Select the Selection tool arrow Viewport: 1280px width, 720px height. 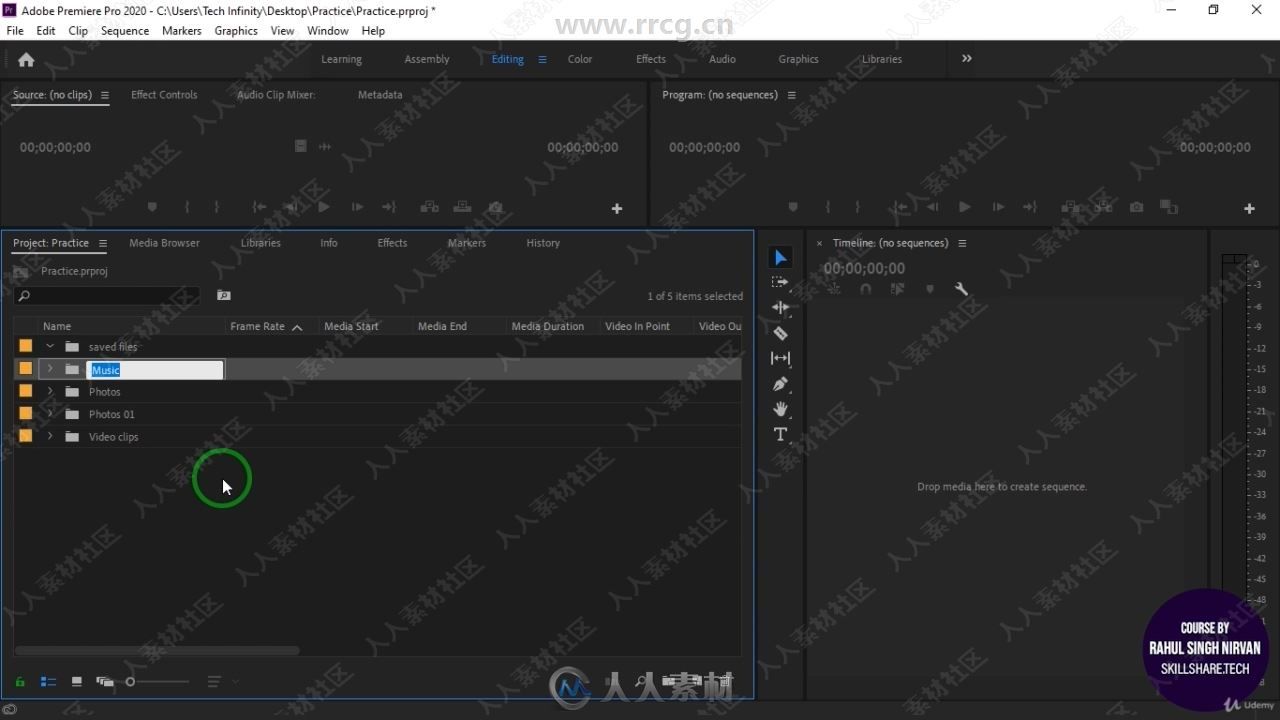click(780, 258)
